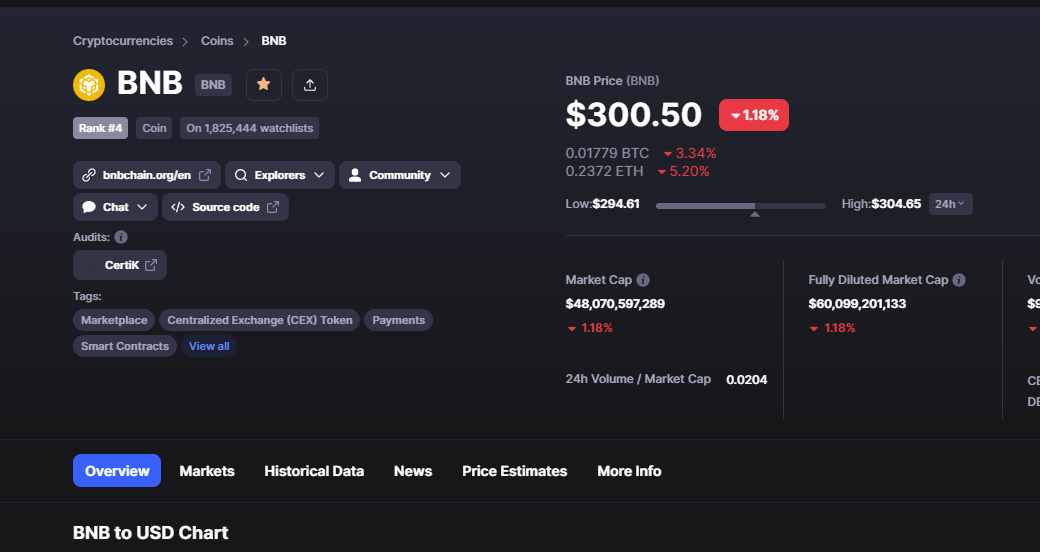Click the 0.0204 volume ratio value
1040x552 pixels.
[746, 380]
